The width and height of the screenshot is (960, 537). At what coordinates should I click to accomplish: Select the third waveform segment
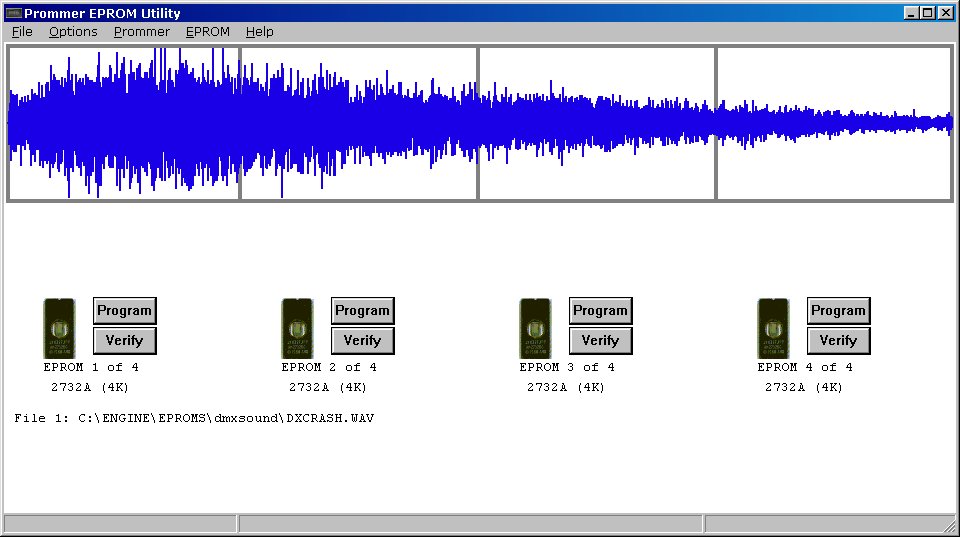(x=597, y=123)
